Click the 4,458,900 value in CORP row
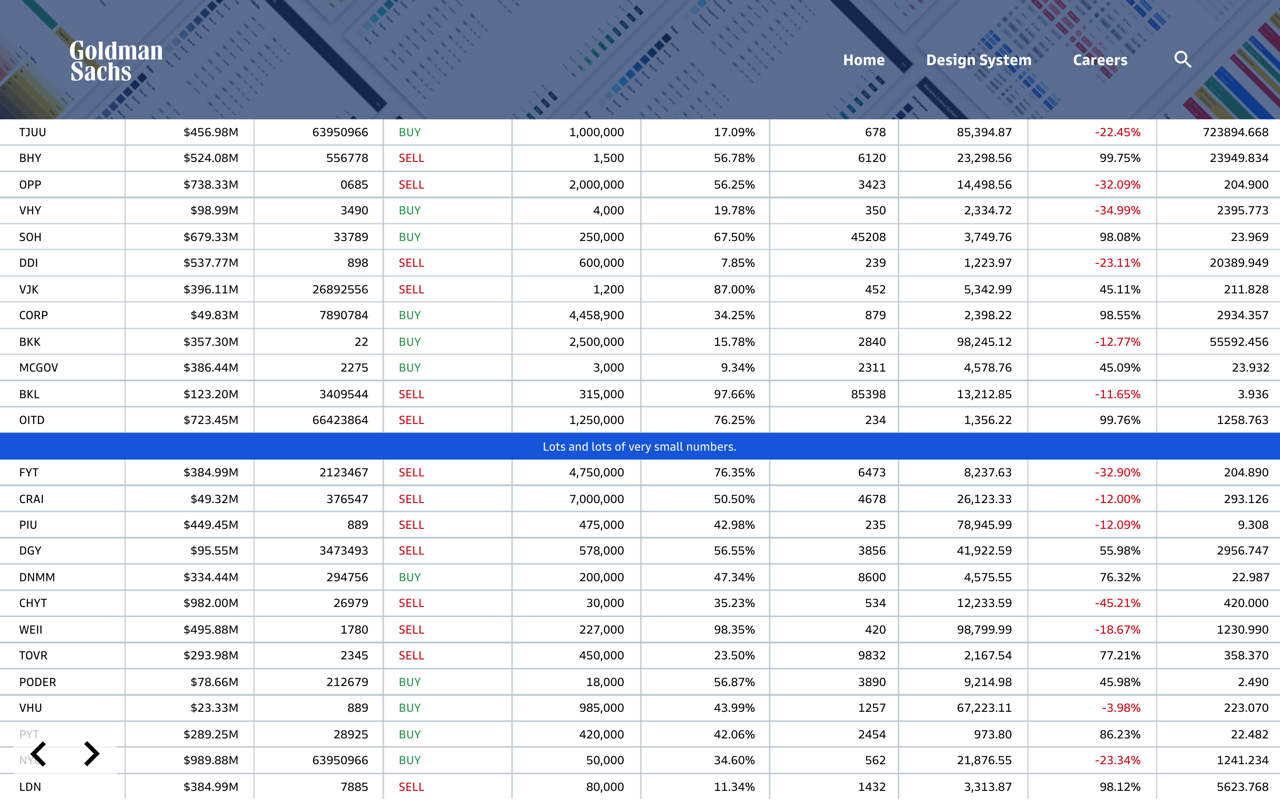The height and width of the screenshot is (800, 1280). coord(597,315)
